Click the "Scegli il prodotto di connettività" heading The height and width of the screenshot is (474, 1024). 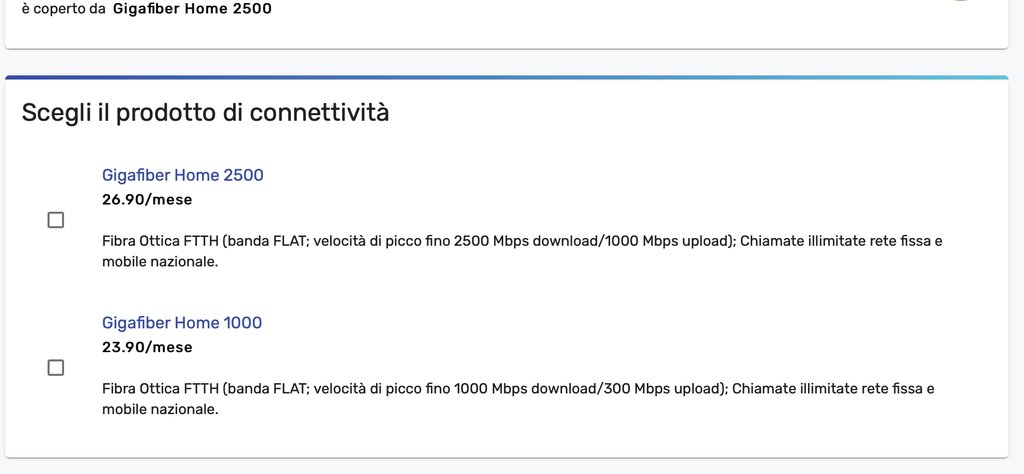205,113
